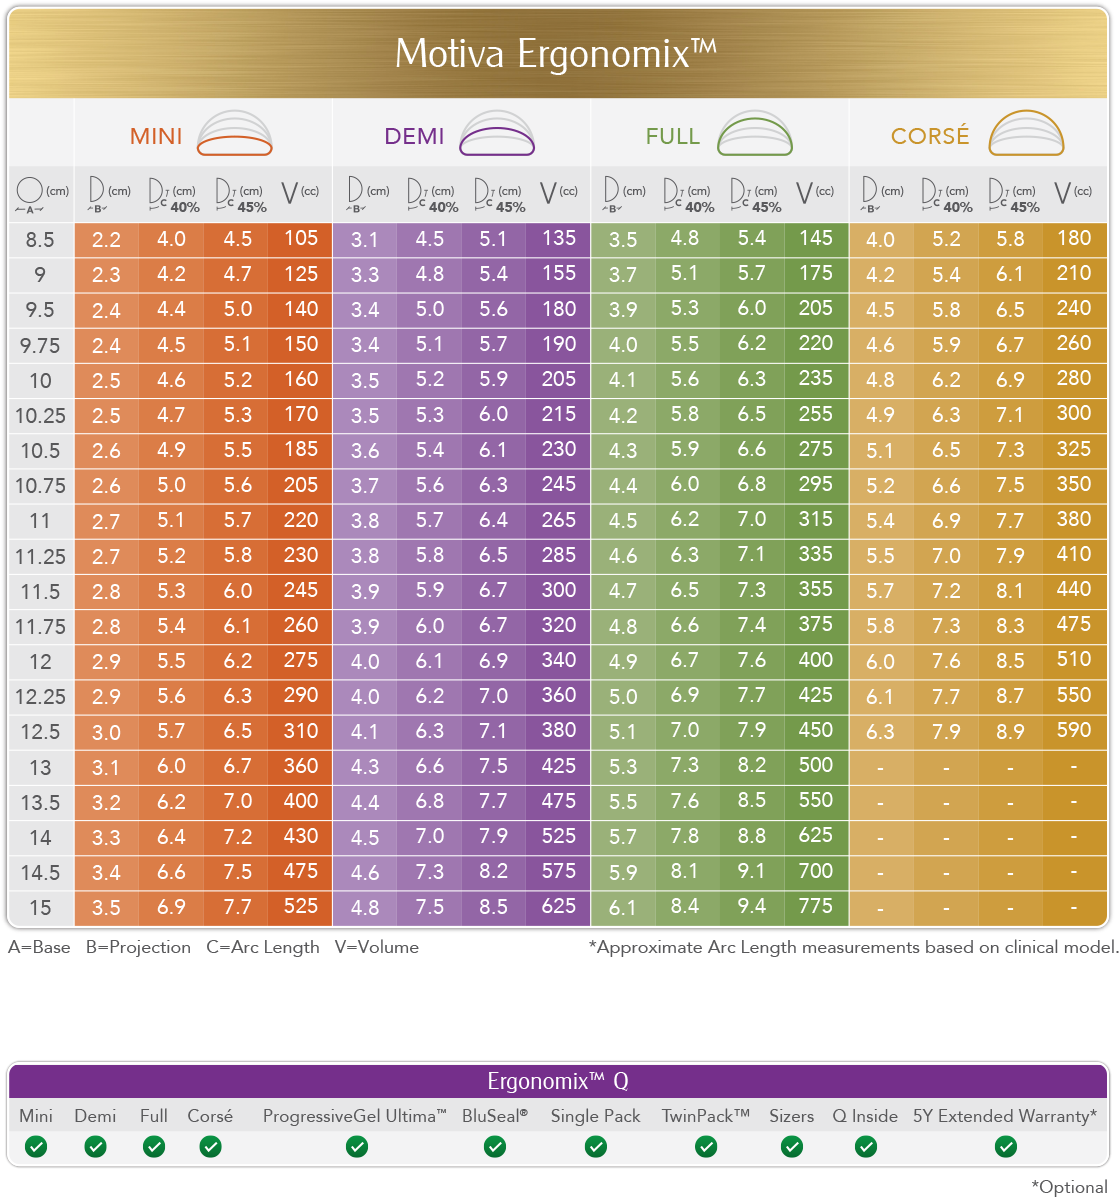Click the volume V (cc) icon under DEMI

548,192
